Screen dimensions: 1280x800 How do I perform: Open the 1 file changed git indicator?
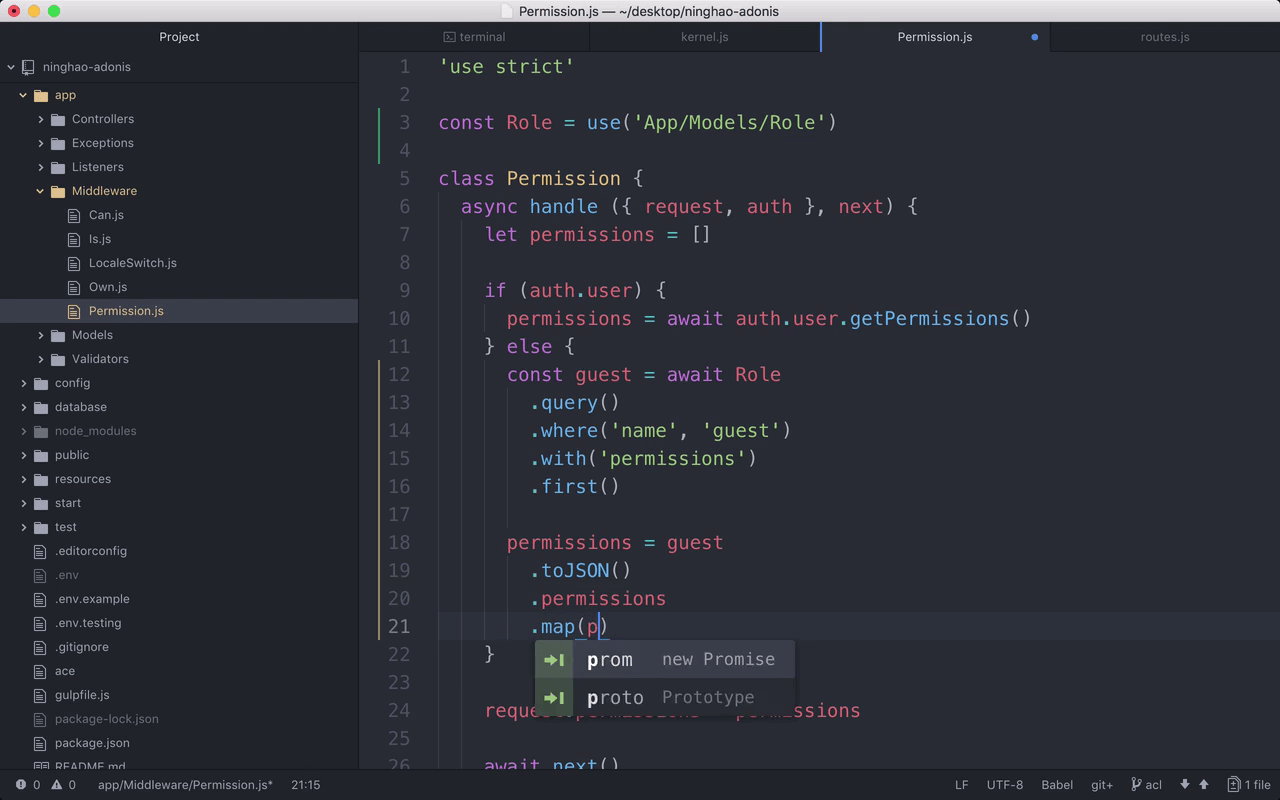(x=1249, y=785)
